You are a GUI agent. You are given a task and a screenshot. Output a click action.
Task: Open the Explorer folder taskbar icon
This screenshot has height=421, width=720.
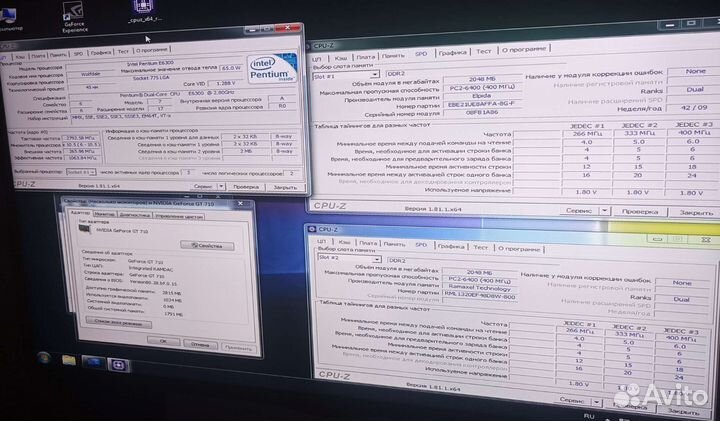pos(69,360)
